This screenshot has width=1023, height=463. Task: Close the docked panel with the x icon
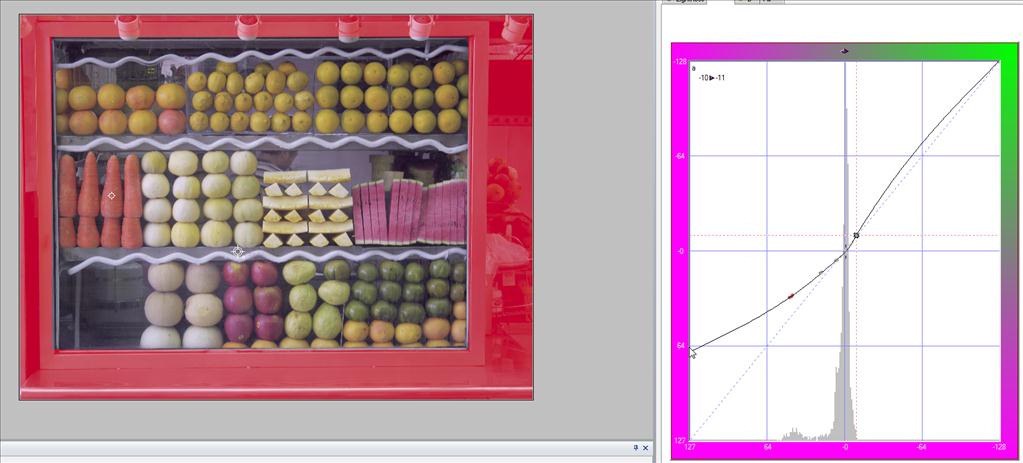tap(646, 448)
